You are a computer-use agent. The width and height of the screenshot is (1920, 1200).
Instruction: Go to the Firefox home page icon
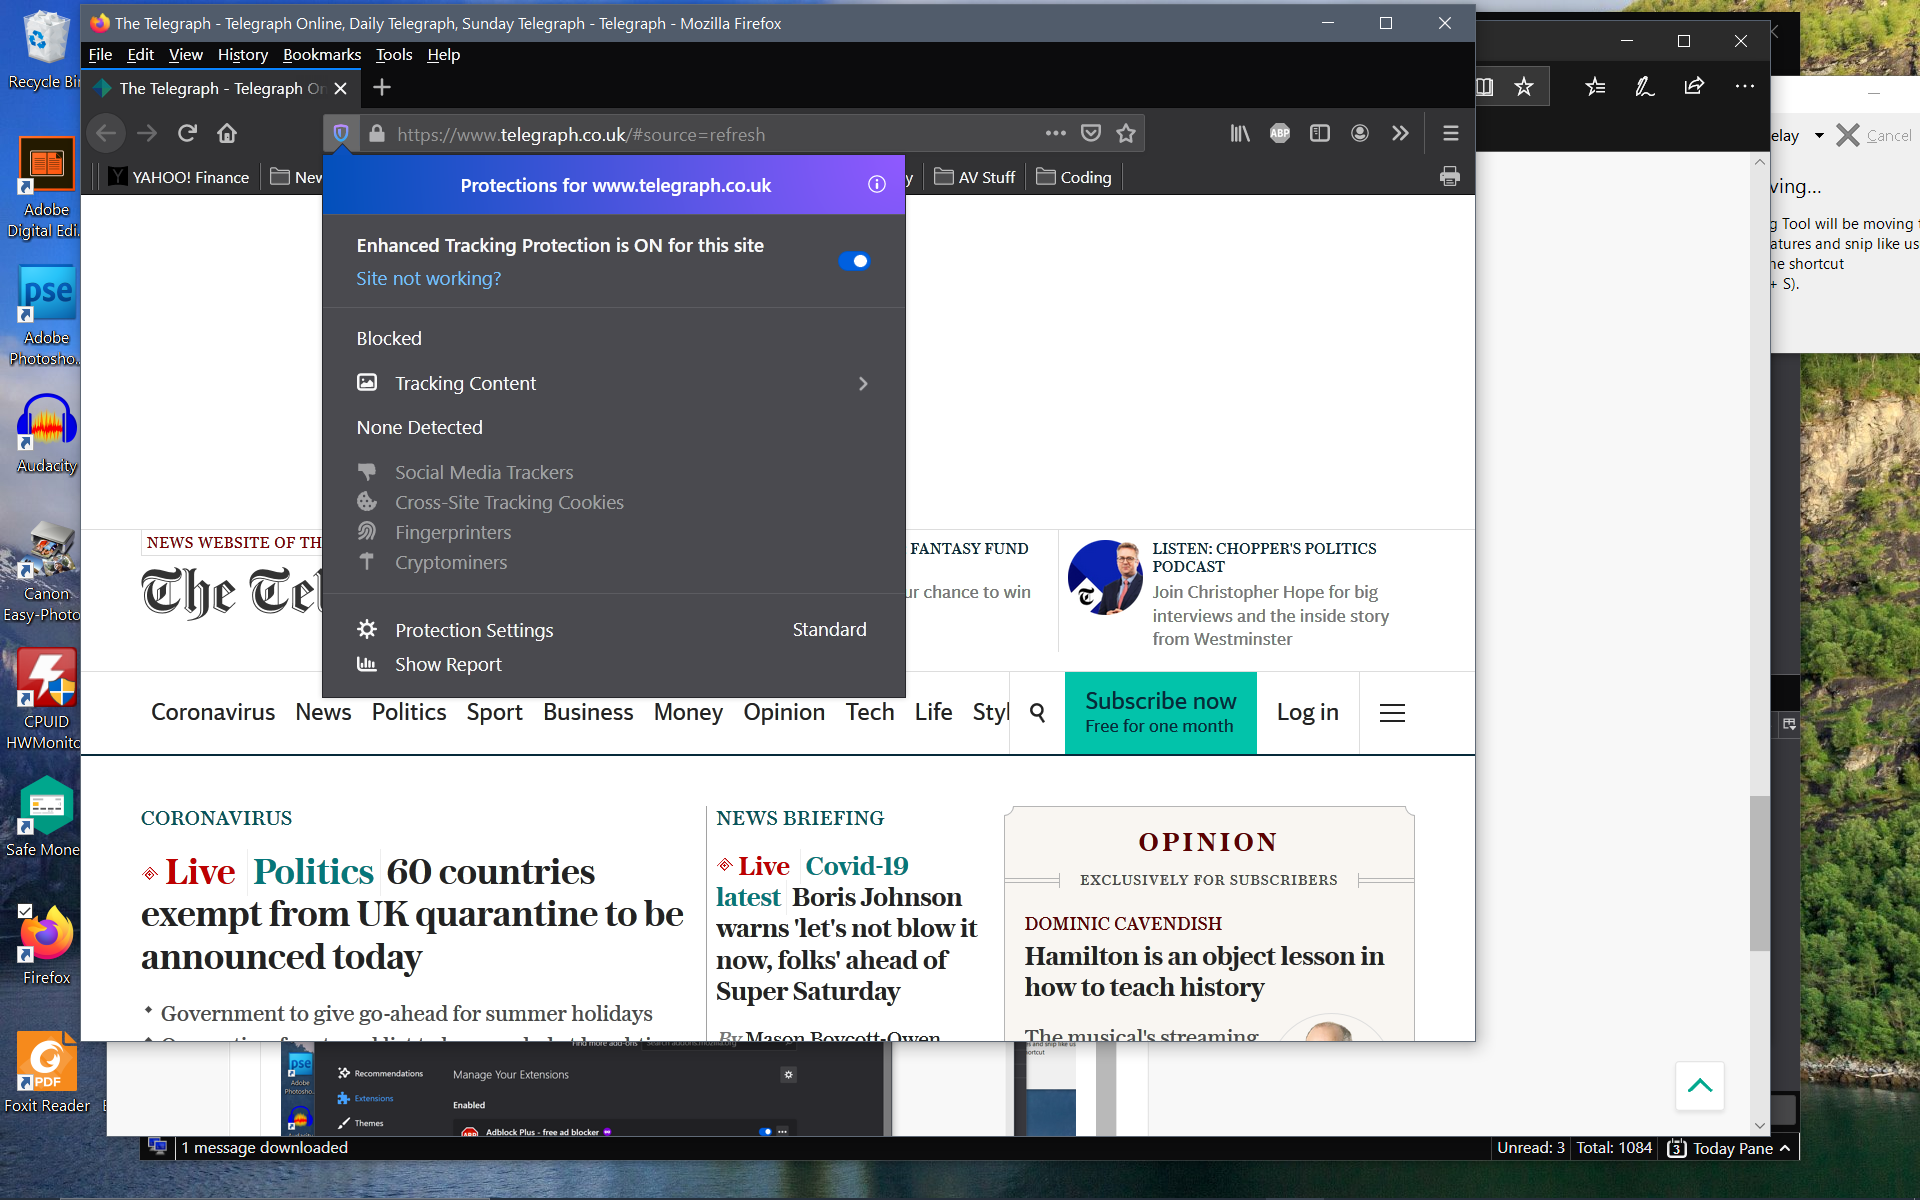(227, 133)
